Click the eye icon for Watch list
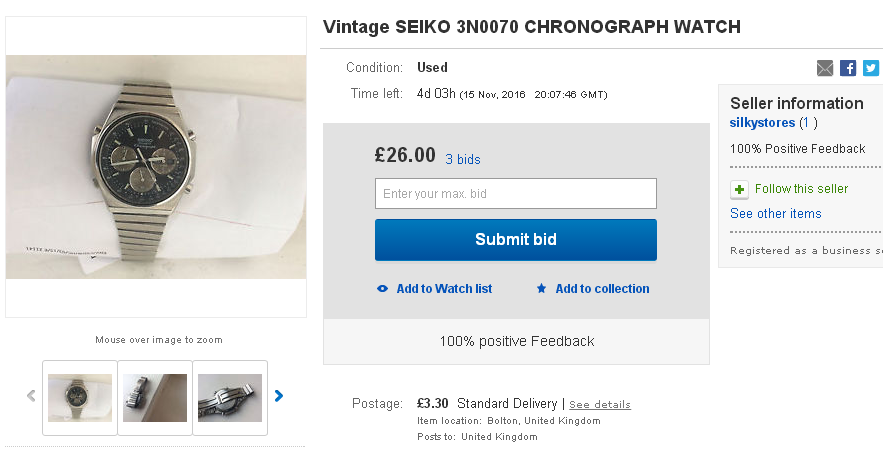The image size is (883, 454). coord(383,289)
